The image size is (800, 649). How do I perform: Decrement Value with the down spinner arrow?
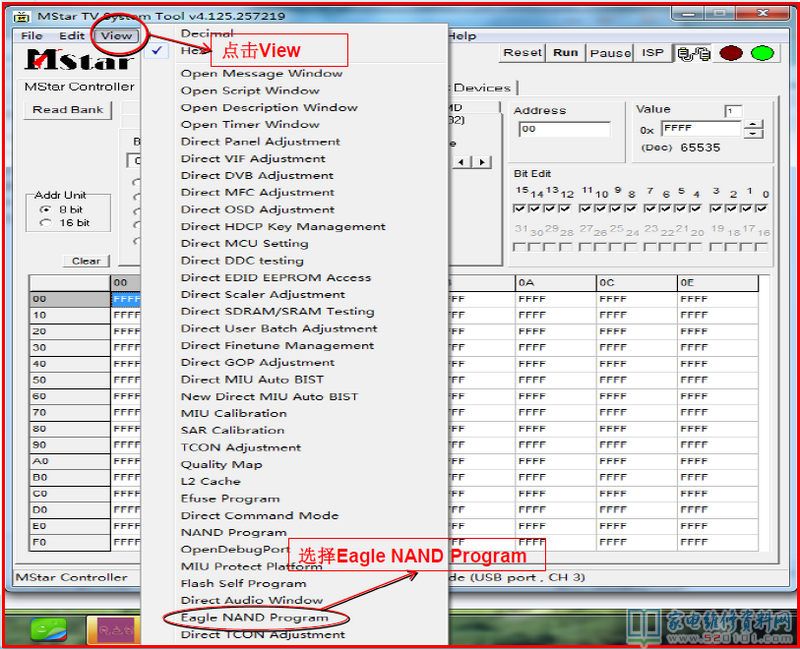click(754, 134)
